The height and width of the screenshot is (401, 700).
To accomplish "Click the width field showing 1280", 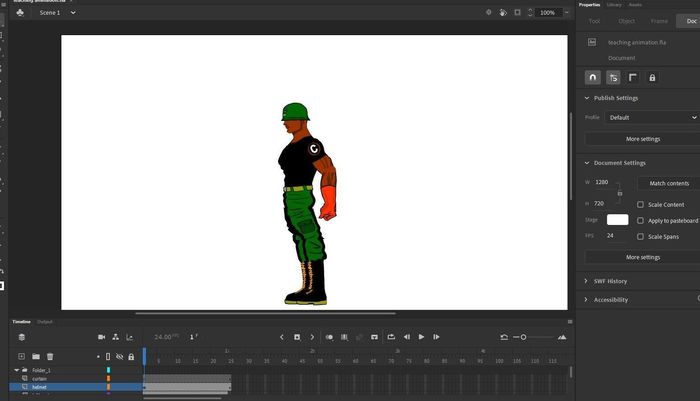I will click(604, 182).
